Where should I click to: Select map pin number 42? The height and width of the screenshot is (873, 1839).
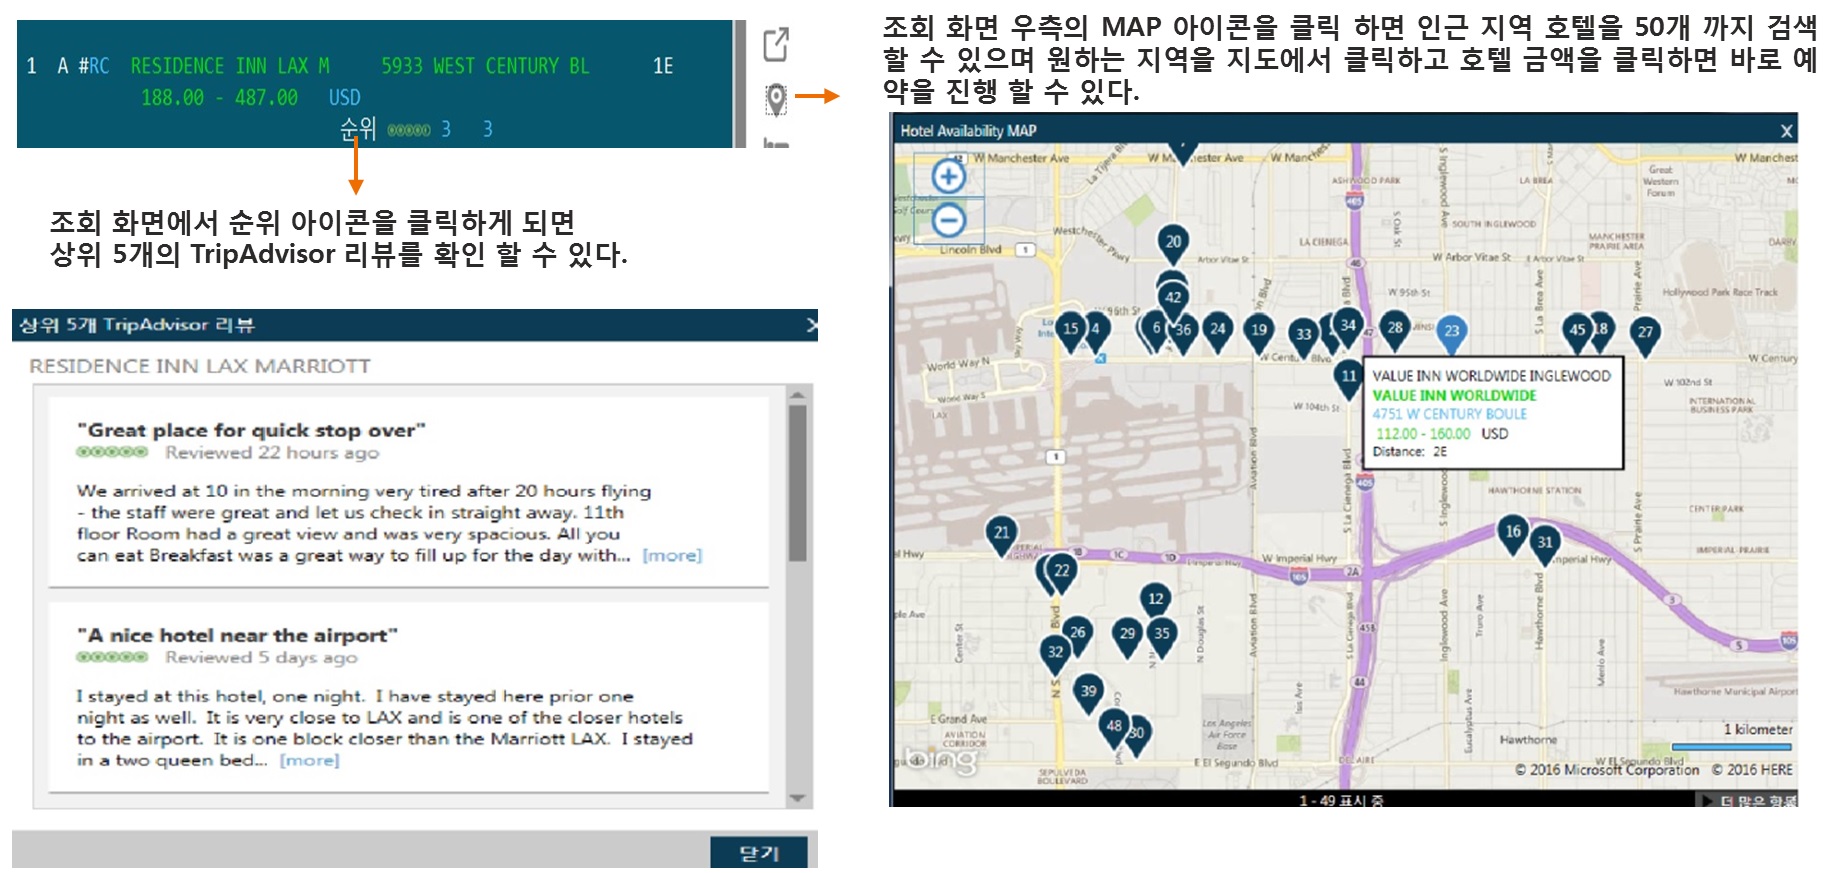(1173, 299)
